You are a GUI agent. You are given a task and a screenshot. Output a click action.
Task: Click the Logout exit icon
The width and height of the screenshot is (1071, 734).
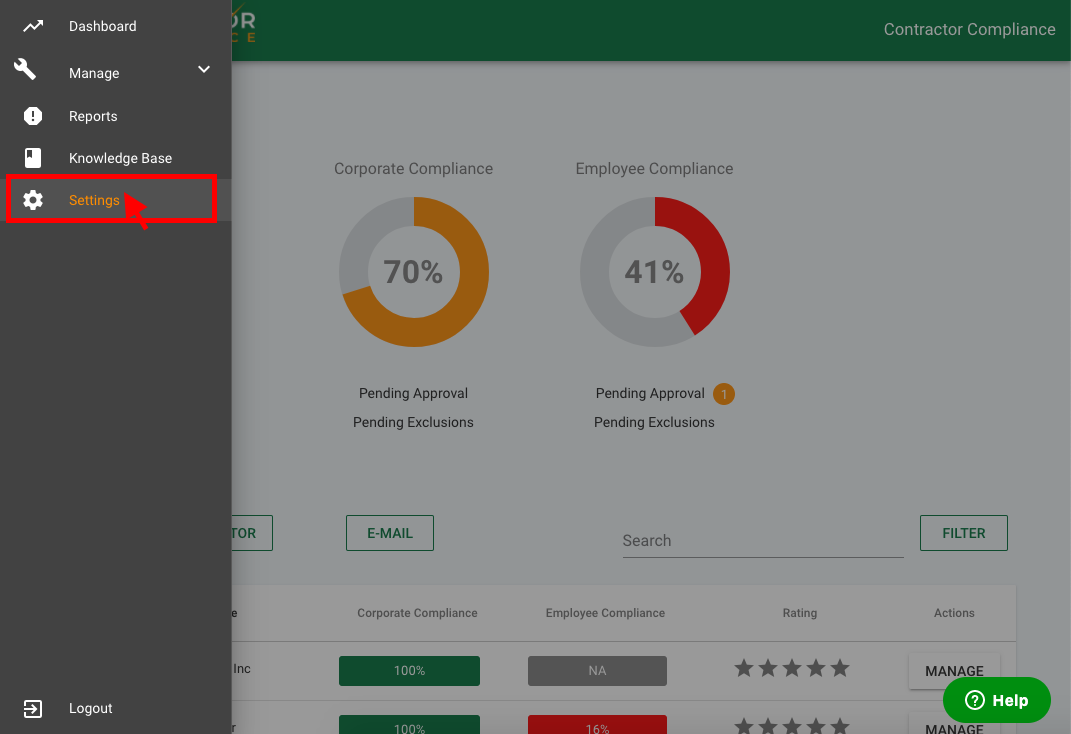click(x=33, y=708)
